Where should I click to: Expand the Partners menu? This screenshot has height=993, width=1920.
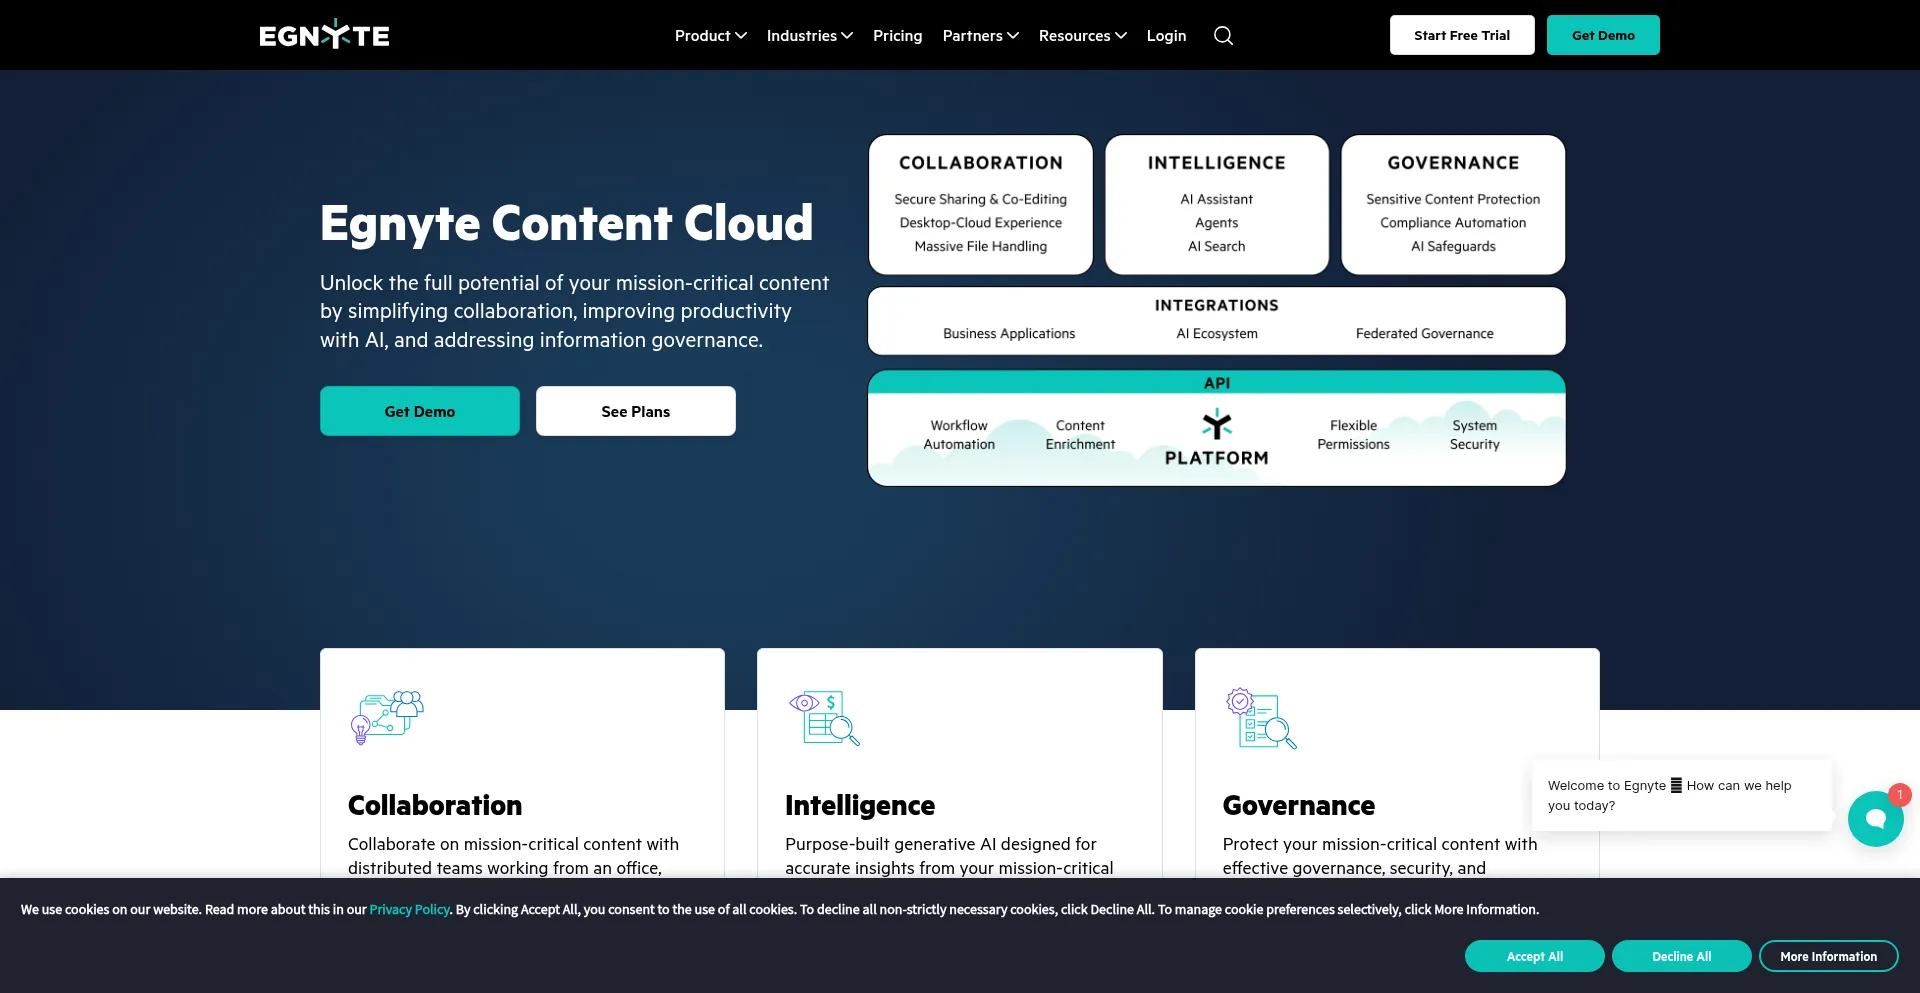981,36
